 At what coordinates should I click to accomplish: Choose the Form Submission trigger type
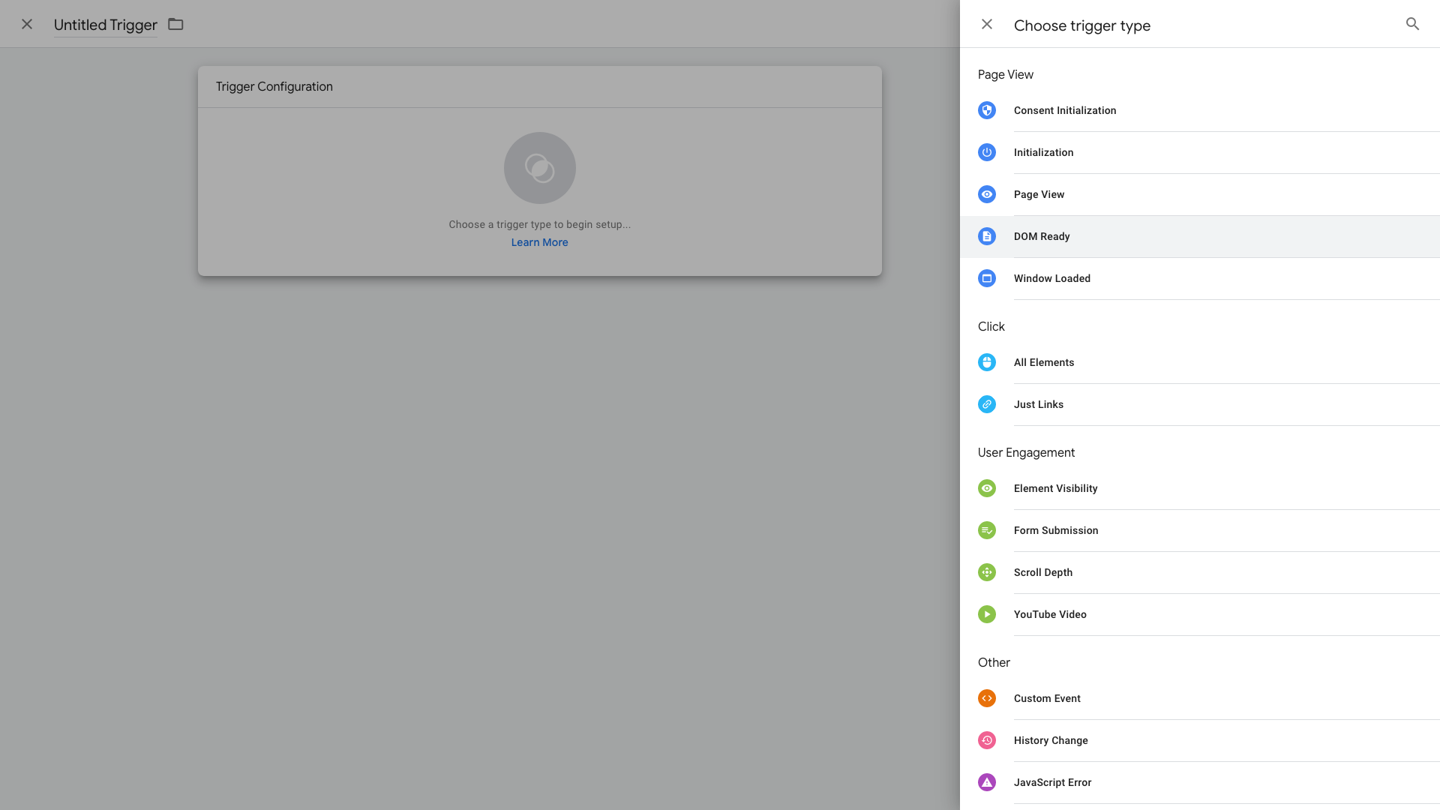1055,531
